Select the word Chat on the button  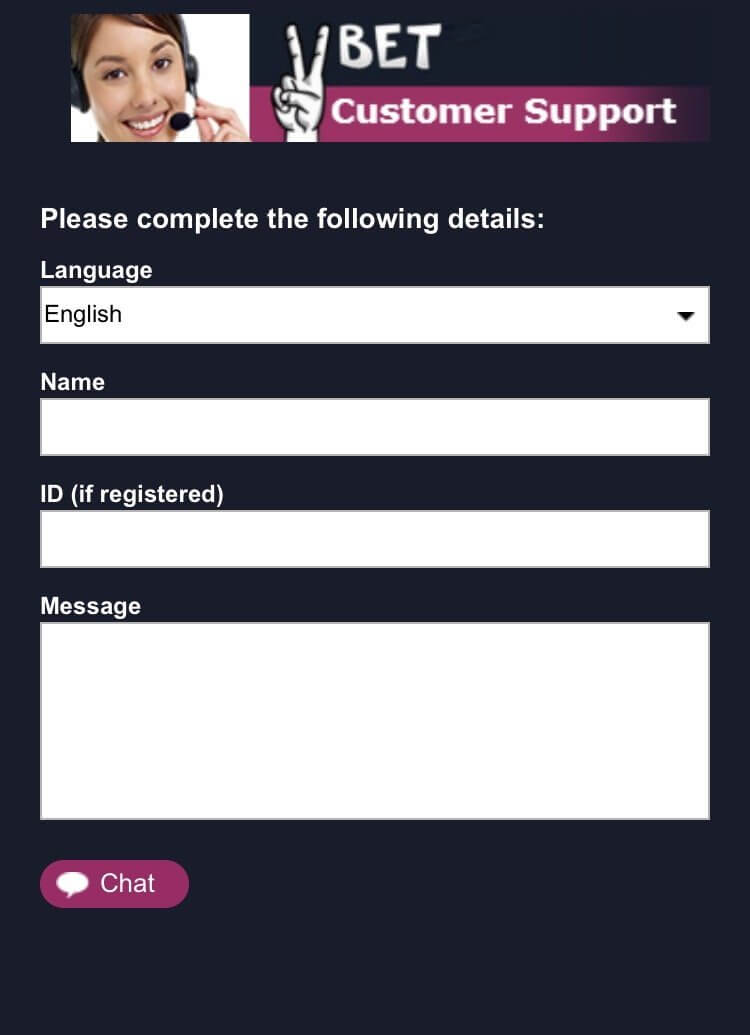click(127, 883)
